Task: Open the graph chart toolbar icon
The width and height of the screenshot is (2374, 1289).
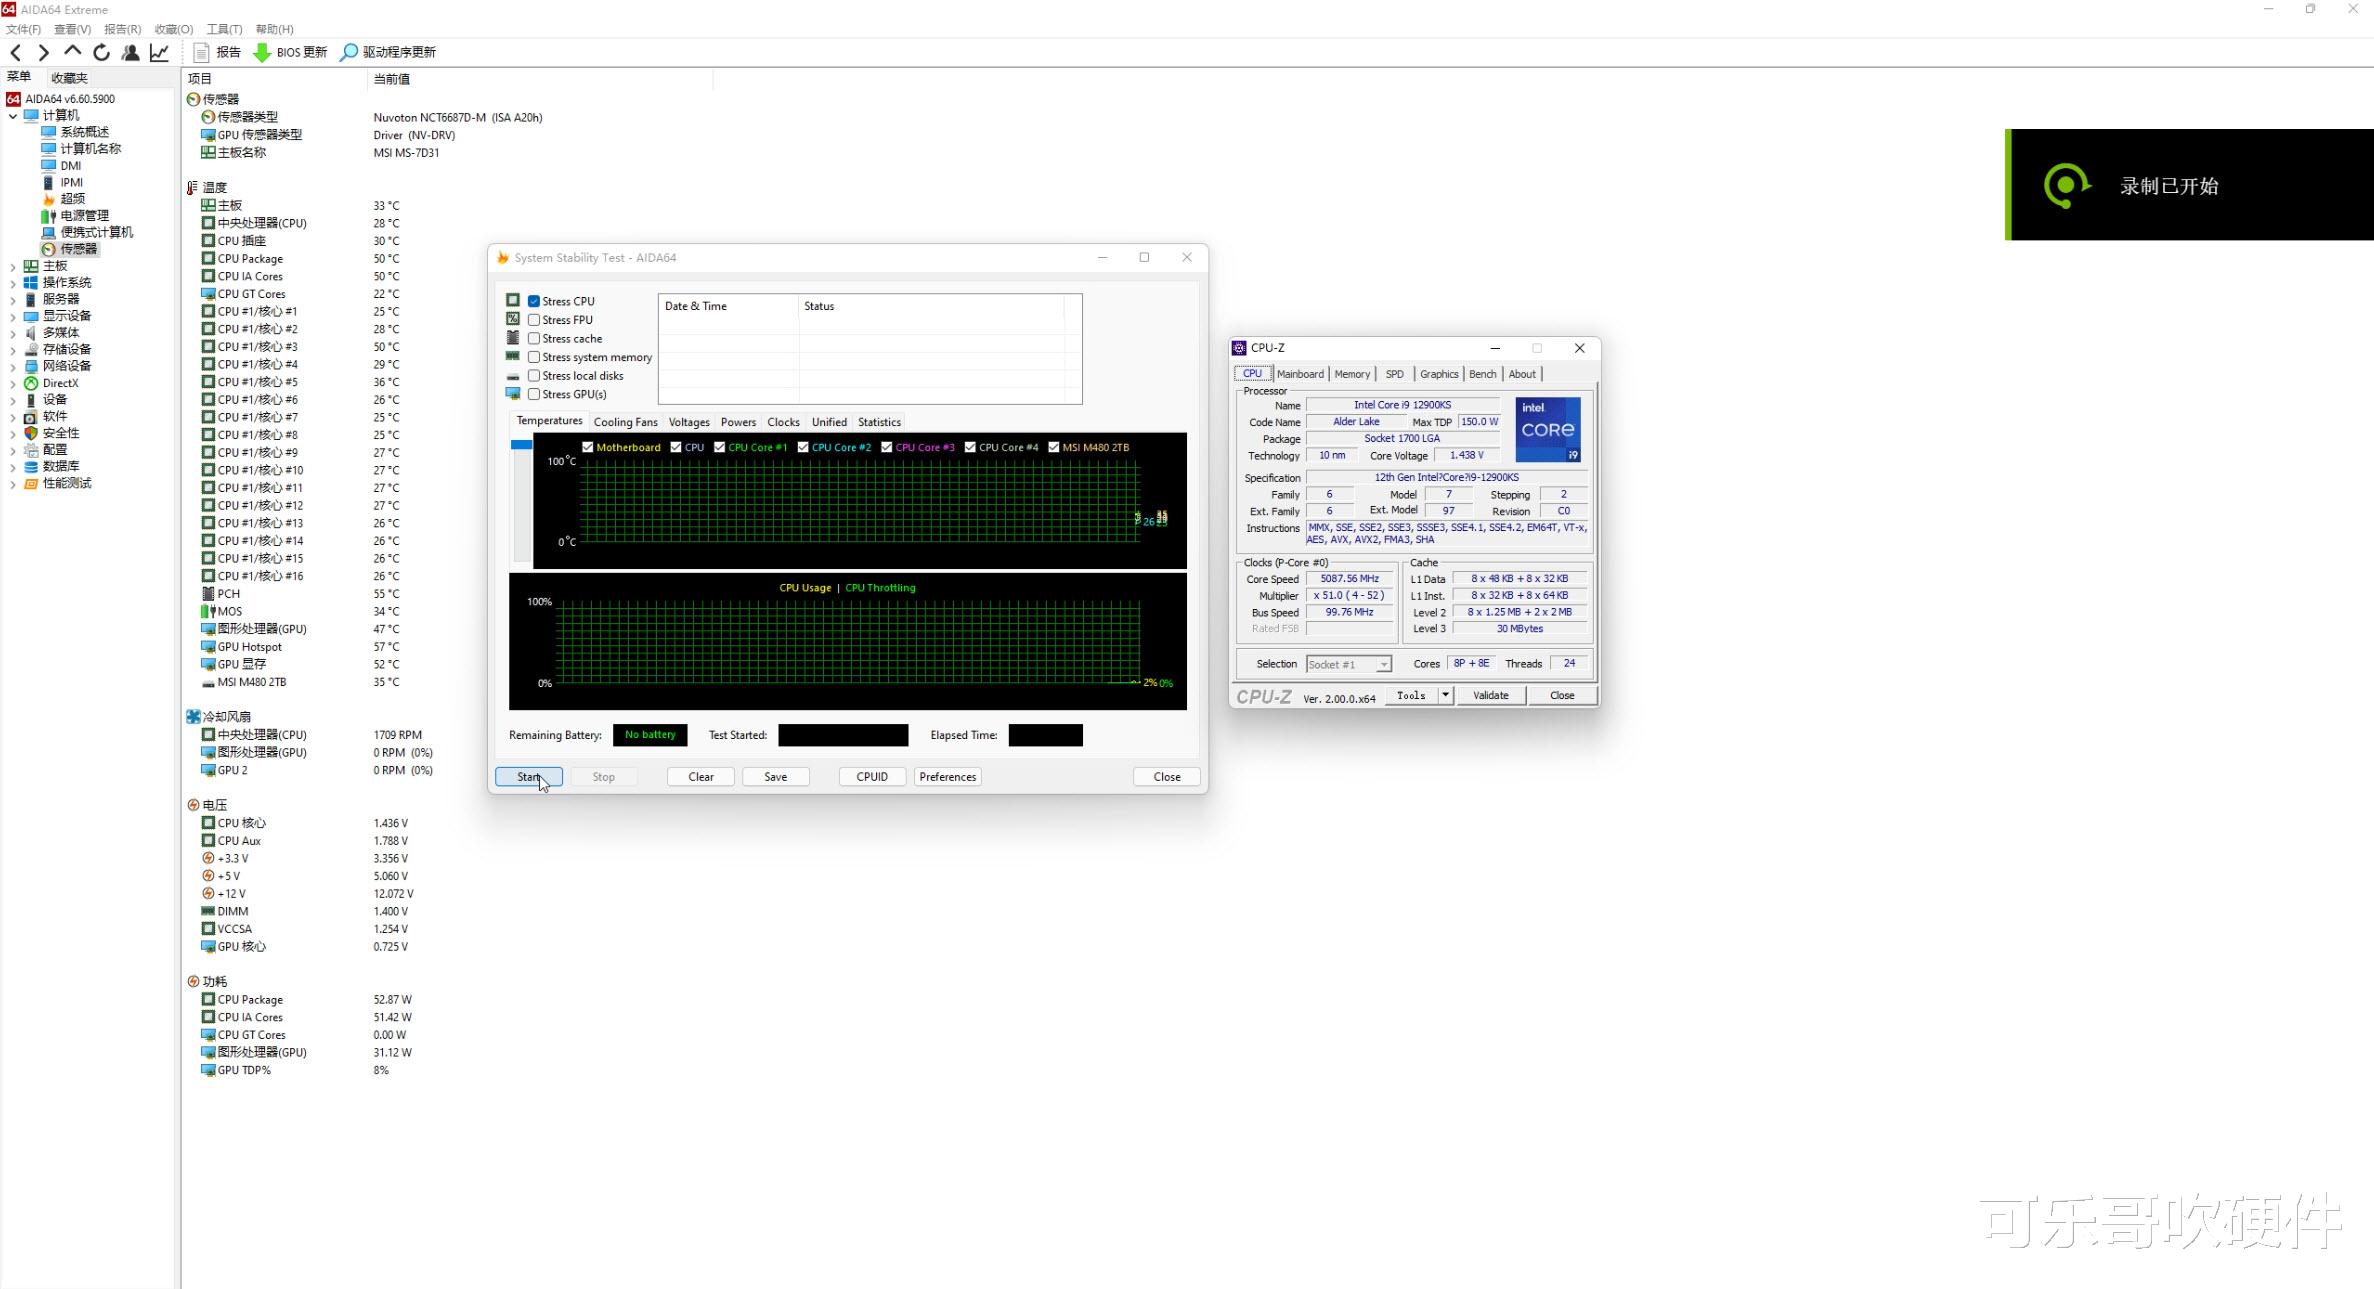Action: (x=159, y=52)
